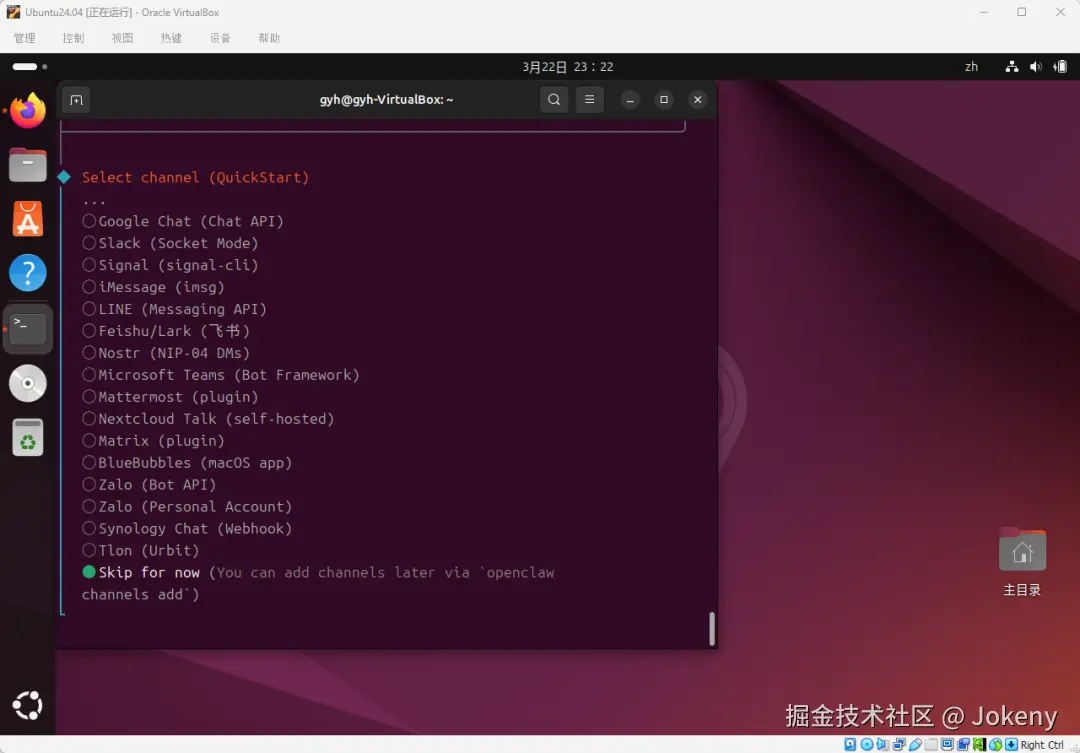This screenshot has height=753, width=1080.
Task: Open the clock and calendar in top bar
Action: coord(568,67)
